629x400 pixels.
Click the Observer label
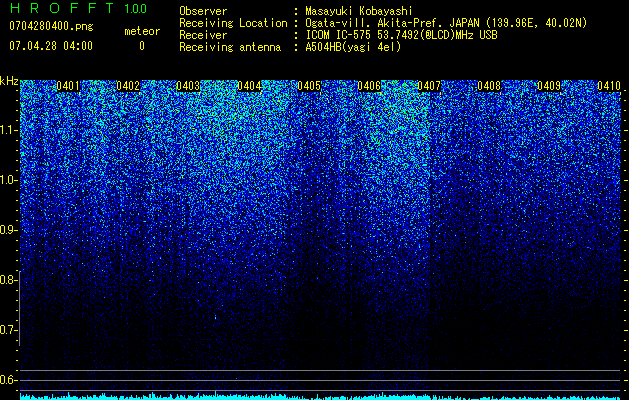click(203, 11)
